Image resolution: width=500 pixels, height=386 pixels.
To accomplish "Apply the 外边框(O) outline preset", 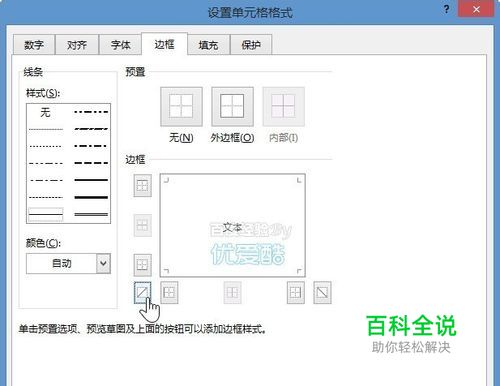I will click(x=232, y=107).
